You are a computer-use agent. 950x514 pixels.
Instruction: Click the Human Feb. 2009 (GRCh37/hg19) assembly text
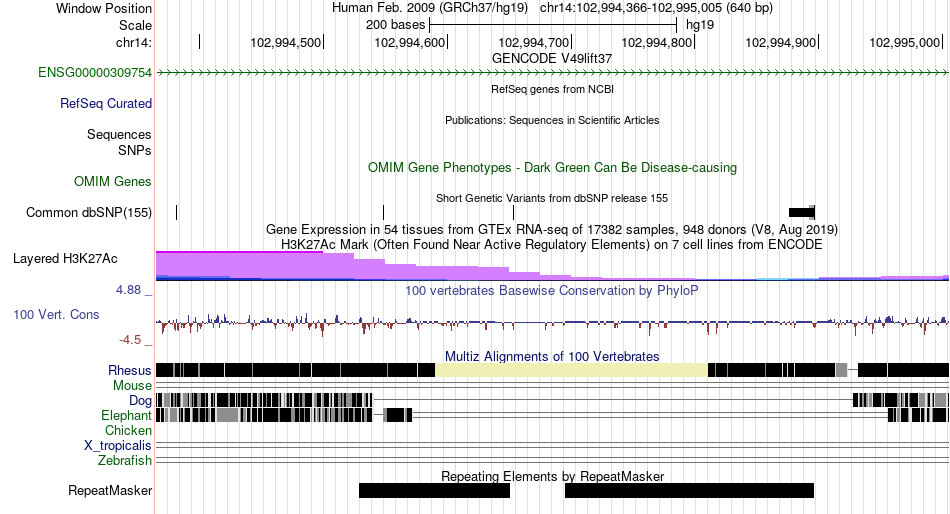430,8
